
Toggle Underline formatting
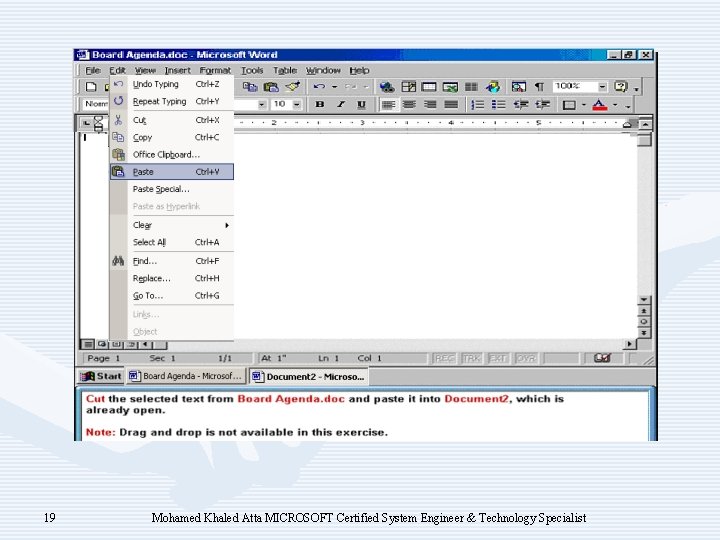pyautogui.click(x=361, y=104)
